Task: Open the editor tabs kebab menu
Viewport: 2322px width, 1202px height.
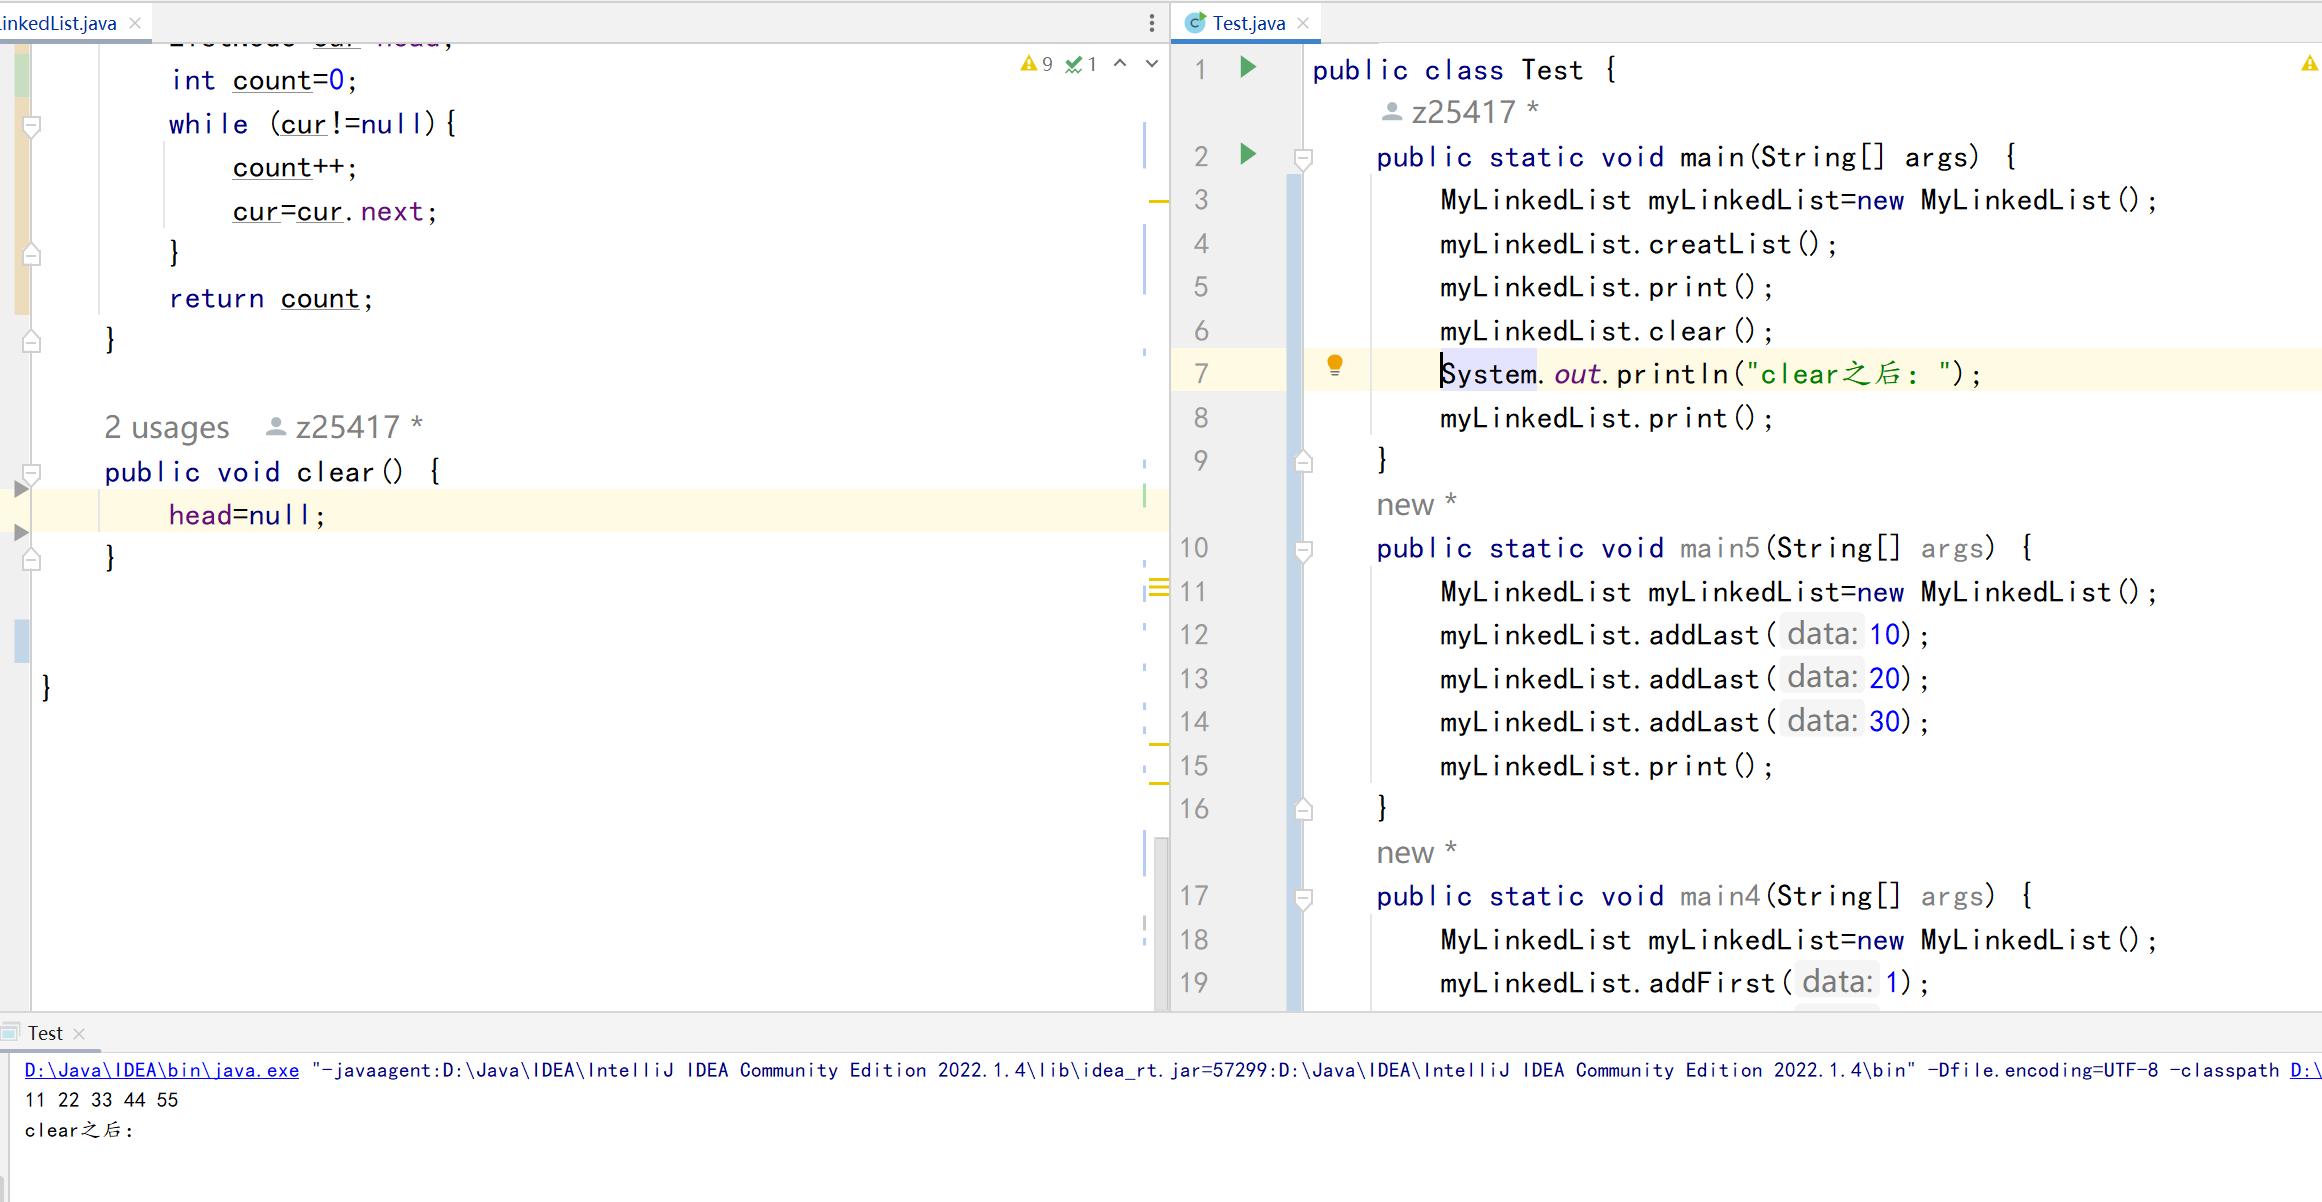Action: (1152, 23)
